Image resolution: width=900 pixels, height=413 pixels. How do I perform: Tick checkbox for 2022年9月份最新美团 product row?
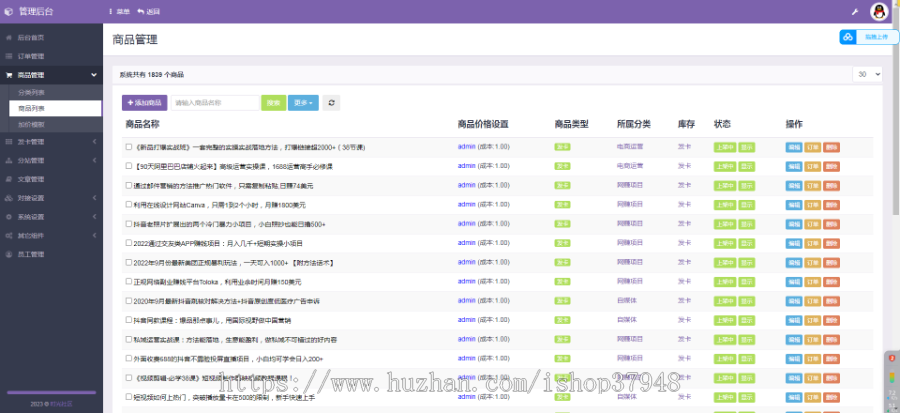pos(129,262)
